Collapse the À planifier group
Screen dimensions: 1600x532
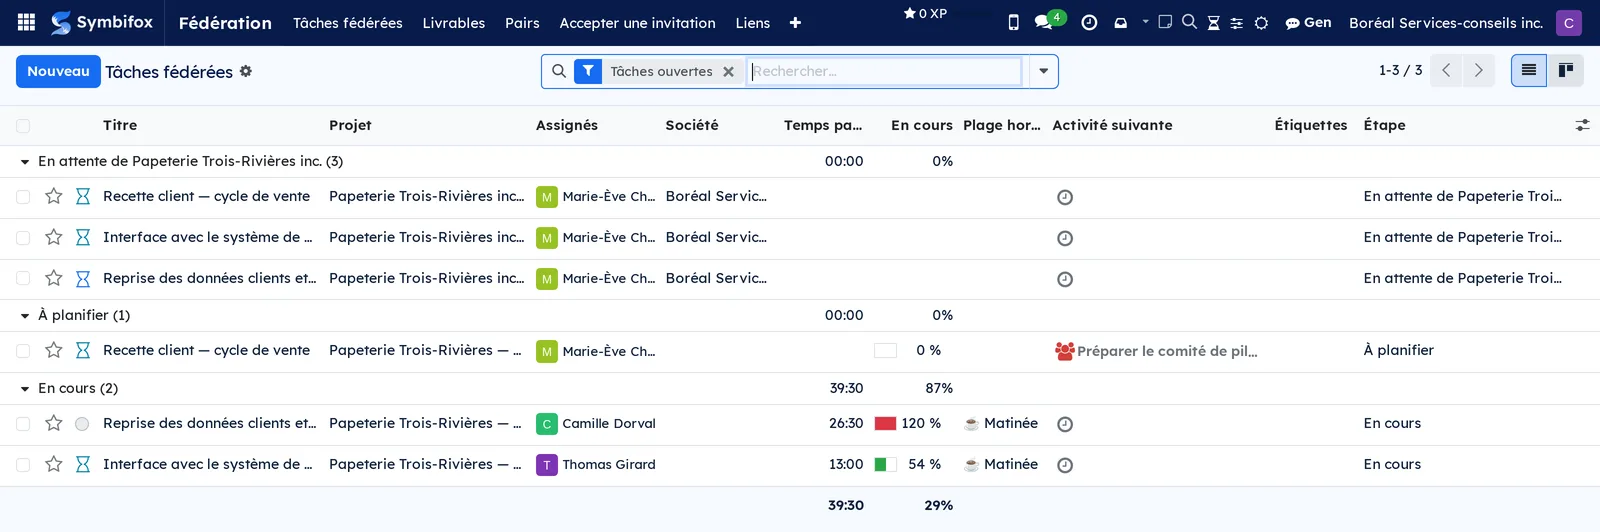[x=25, y=316]
